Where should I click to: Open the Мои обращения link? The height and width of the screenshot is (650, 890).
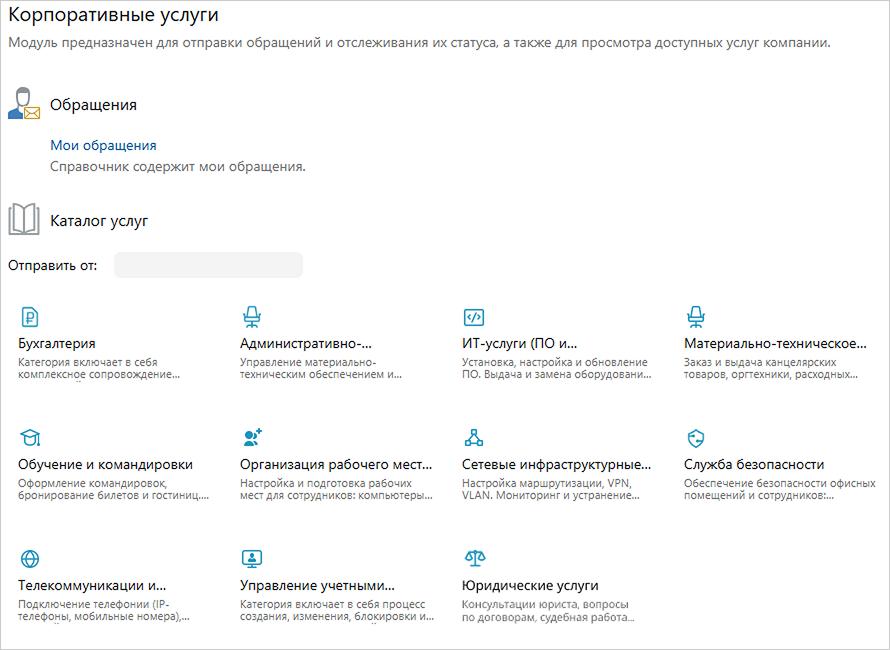103,145
